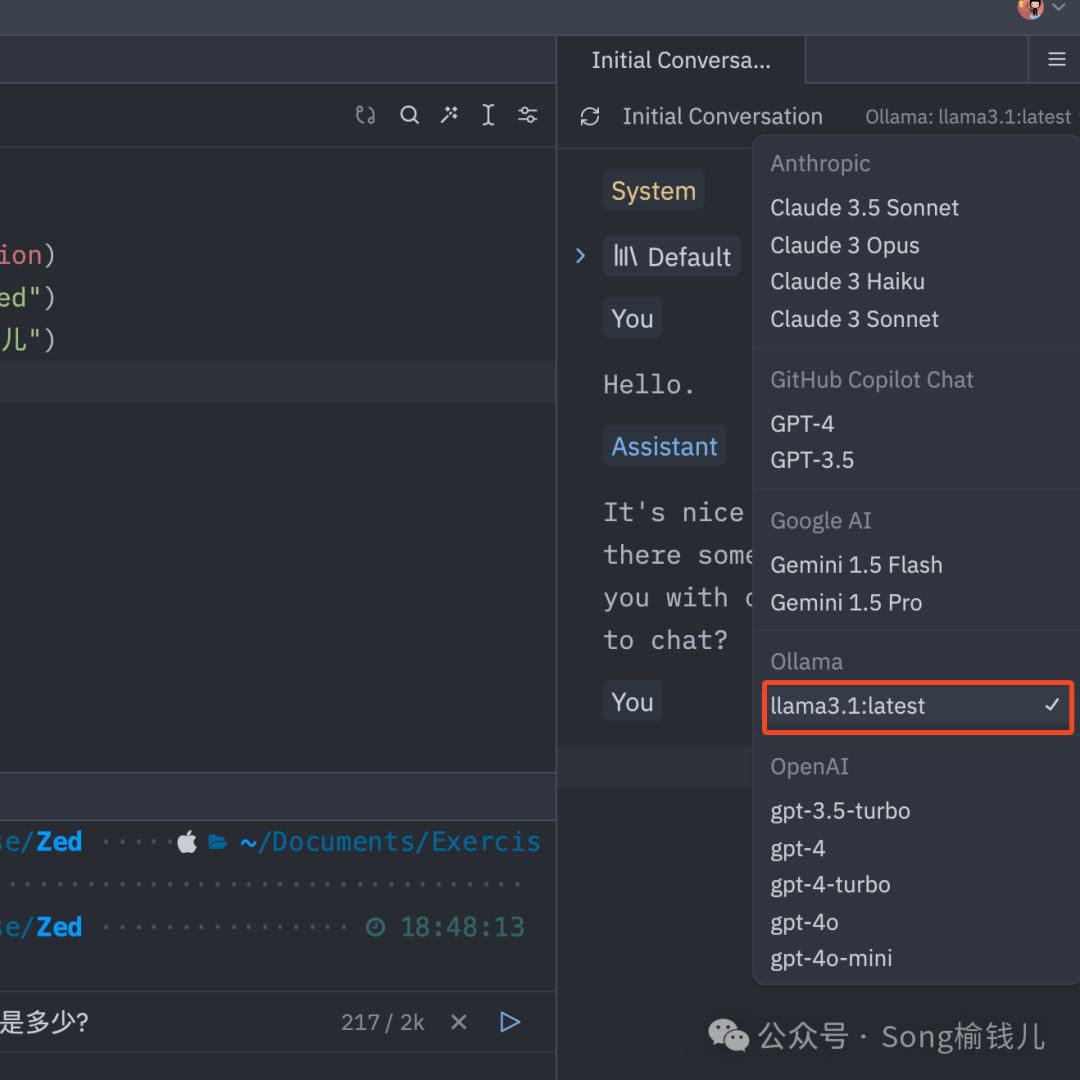This screenshot has height=1080, width=1080.
Task: Click the Apple logo in terminal prompt
Action: click(x=187, y=842)
